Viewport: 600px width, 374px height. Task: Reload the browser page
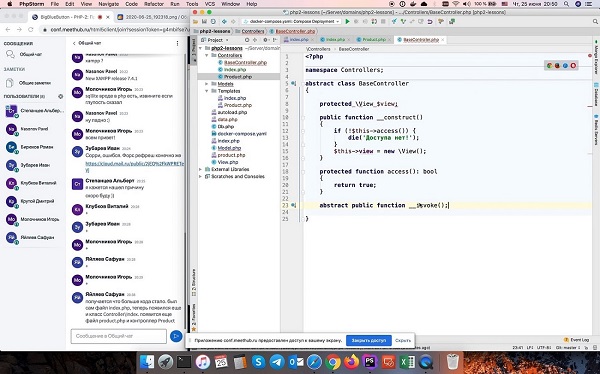(x=31, y=29)
